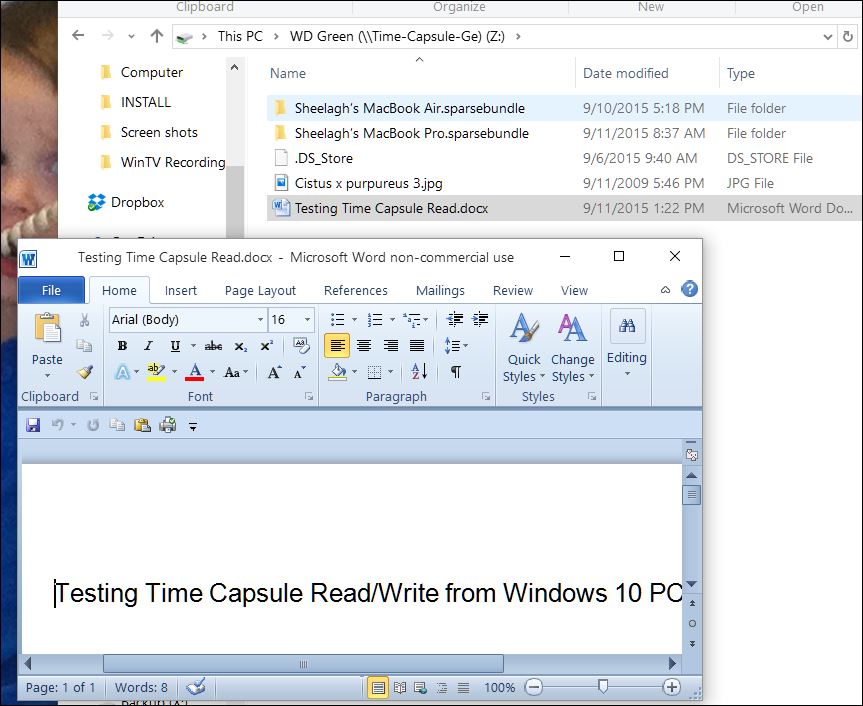The height and width of the screenshot is (706, 863).
Task: Click the Name column header in Explorer
Action: (288, 73)
